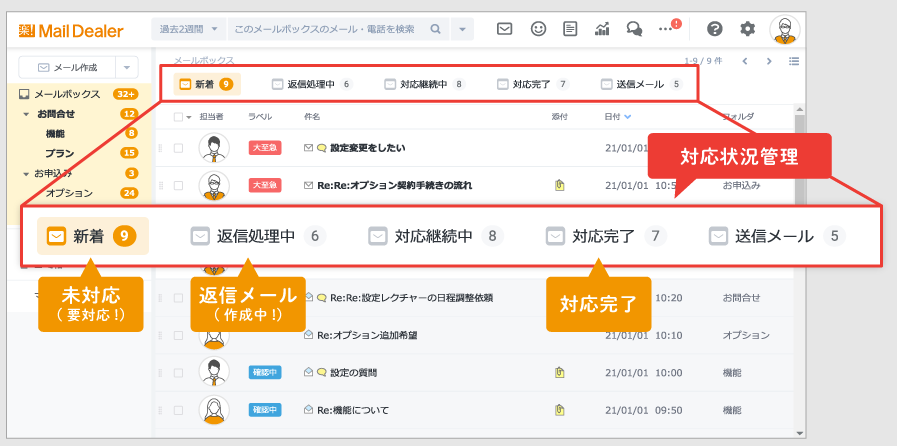Collapse the お問合せ folder tree
The image size is (897, 446).
point(26,114)
